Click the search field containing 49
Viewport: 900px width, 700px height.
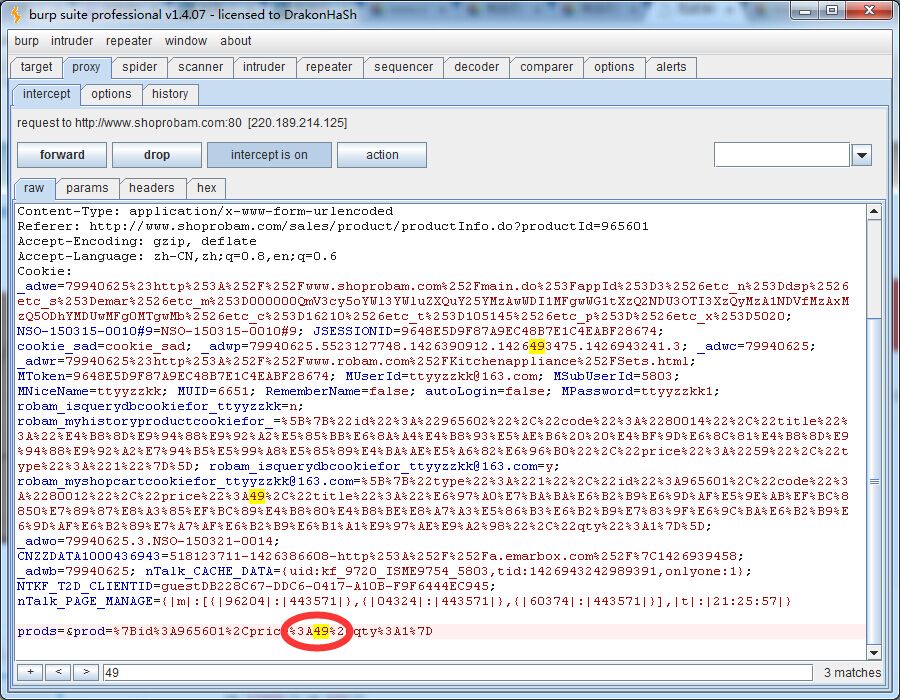pyautogui.click(x=457, y=672)
